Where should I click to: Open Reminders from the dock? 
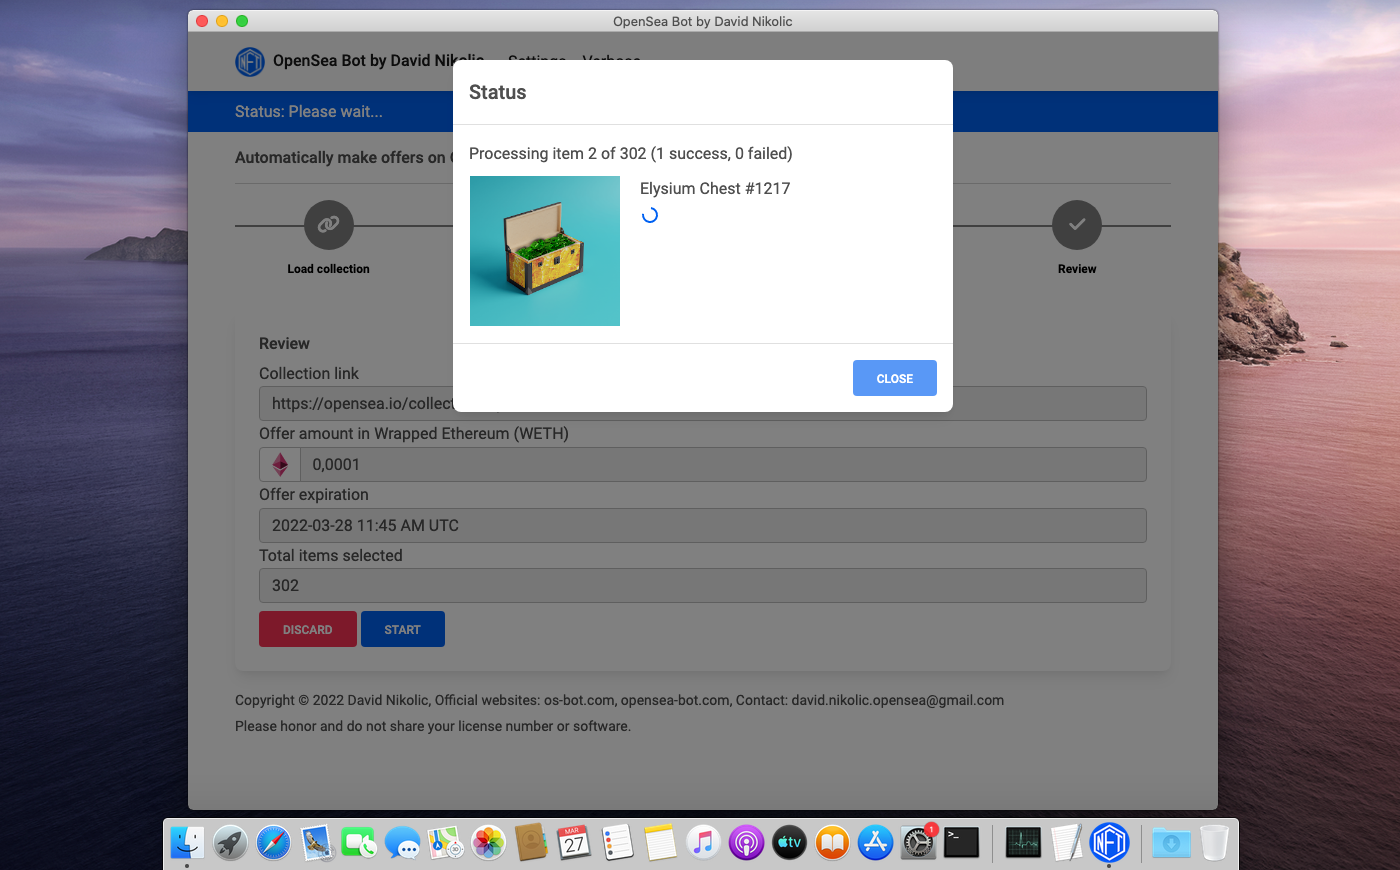(x=617, y=843)
